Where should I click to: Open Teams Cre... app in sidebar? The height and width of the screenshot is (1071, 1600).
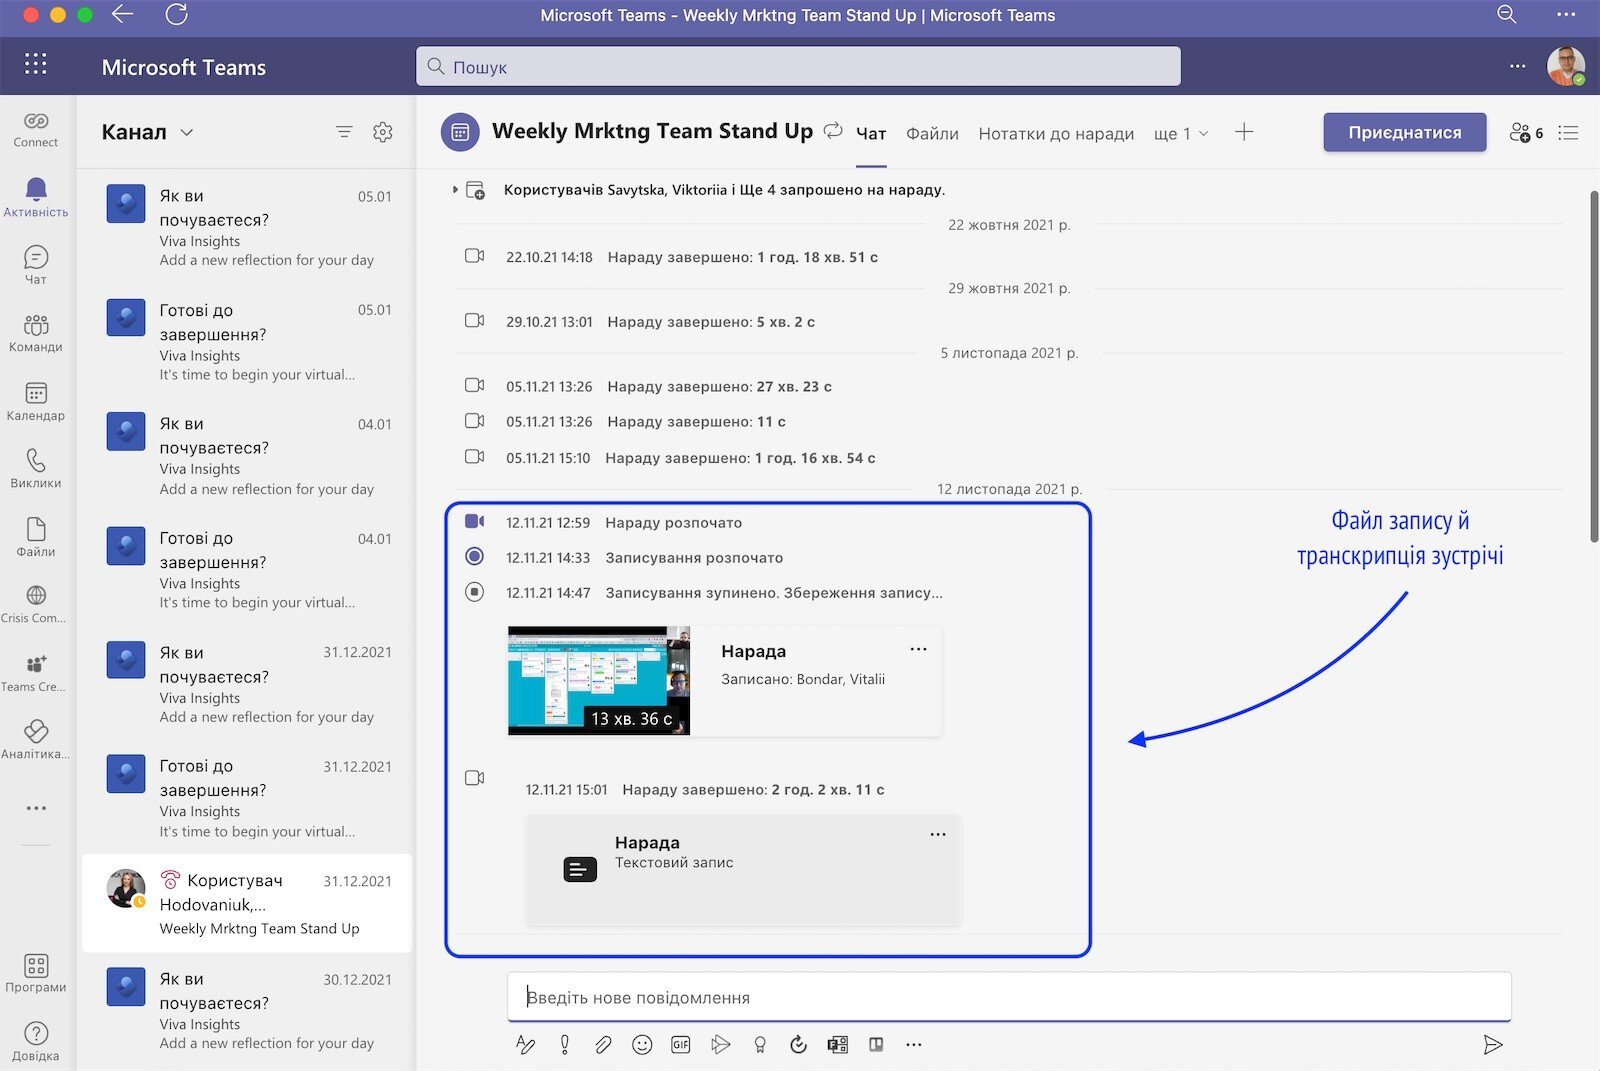tap(36, 673)
